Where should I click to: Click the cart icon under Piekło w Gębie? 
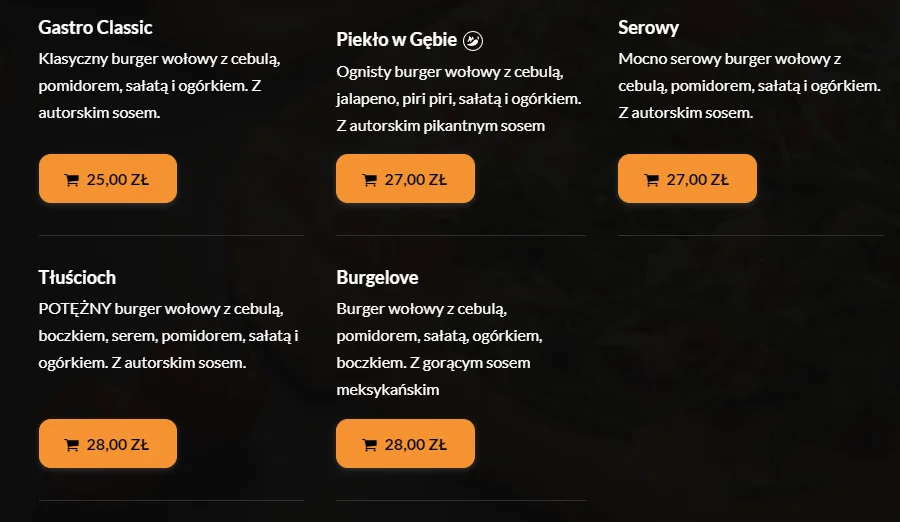pyautogui.click(x=369, y=181)
